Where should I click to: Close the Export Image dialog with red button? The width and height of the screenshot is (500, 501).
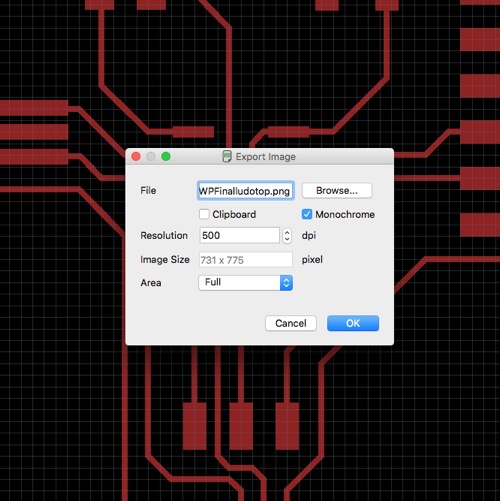pyautogui.click(x=136, y=156)
